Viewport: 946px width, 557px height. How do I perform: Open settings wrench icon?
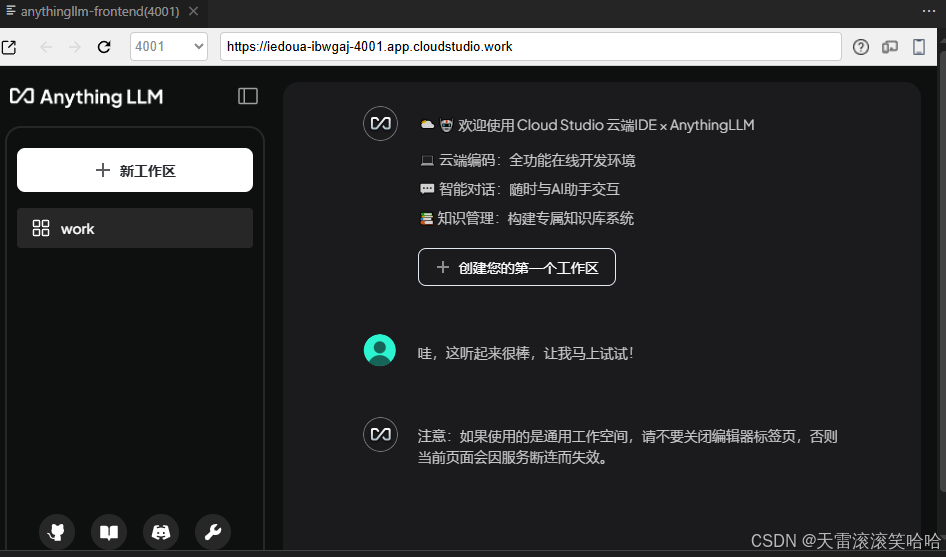pos(212,532)
